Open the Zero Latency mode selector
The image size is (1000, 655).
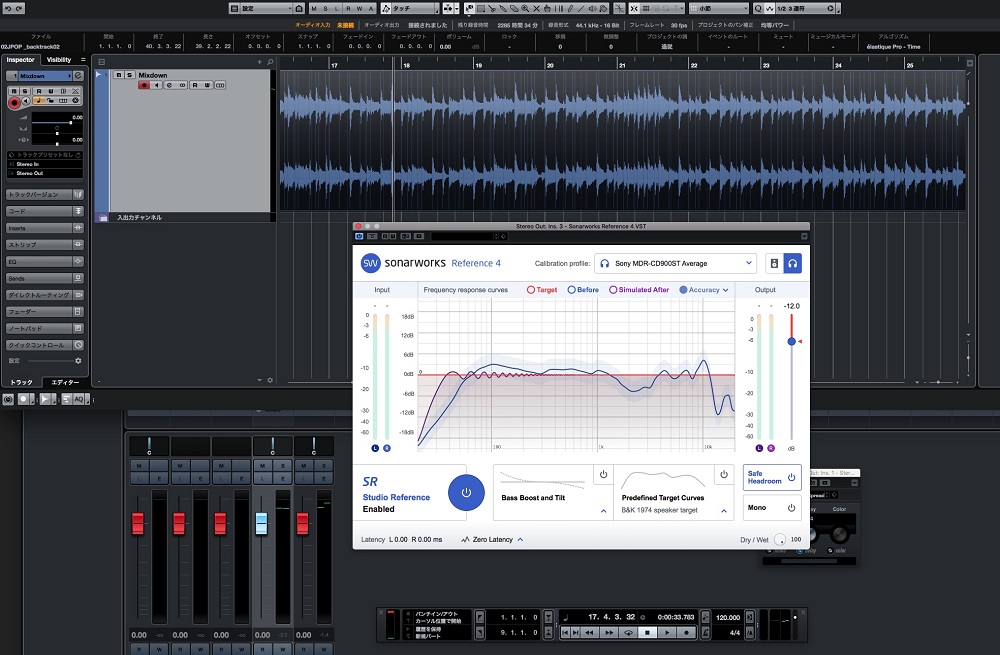492,540
